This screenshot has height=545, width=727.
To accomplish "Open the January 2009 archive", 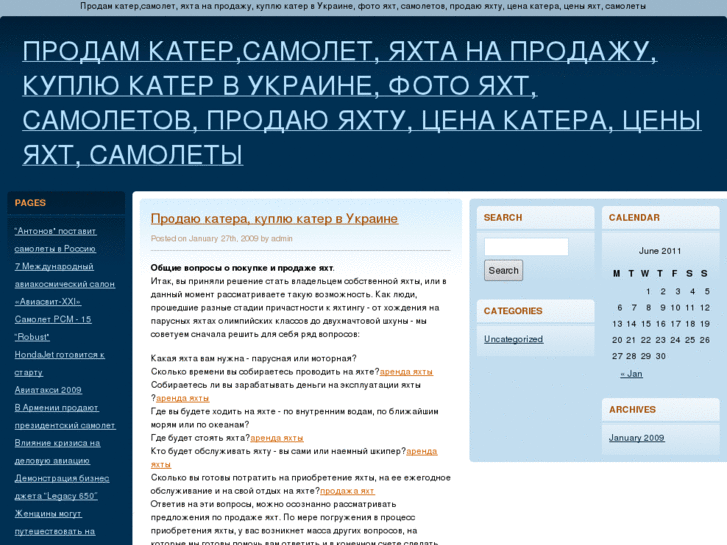I will click(636, 438).
